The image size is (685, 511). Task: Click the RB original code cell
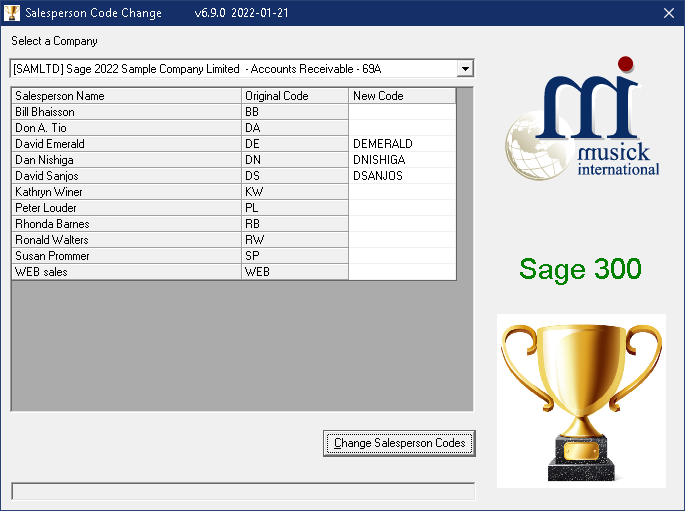tap(295, 224)
